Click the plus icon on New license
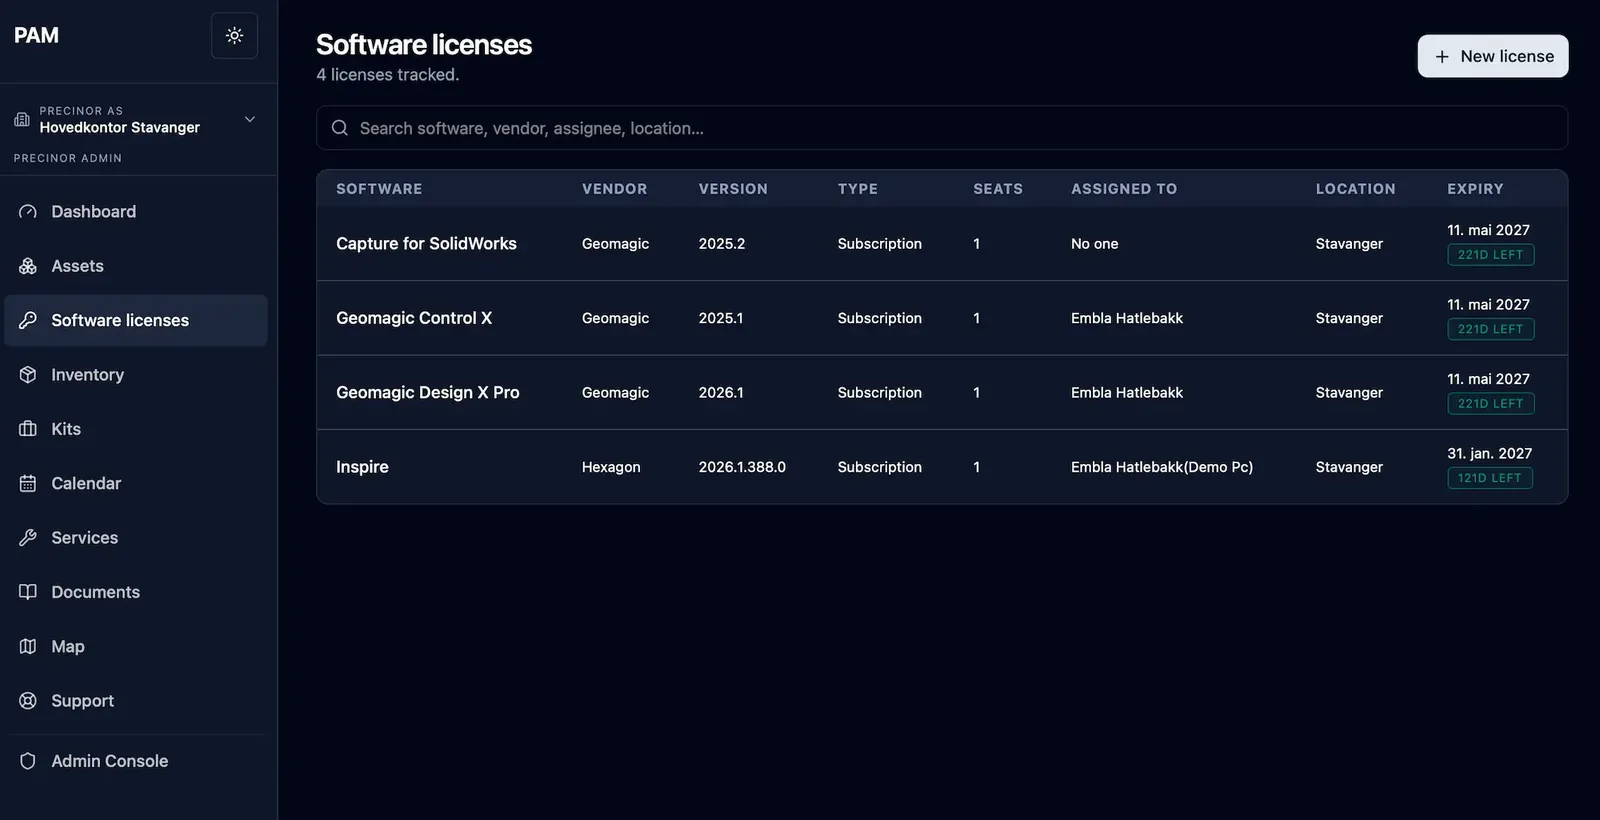Image resolution: width=1600 pixels, height=820 pixels. pos(1442,57)
